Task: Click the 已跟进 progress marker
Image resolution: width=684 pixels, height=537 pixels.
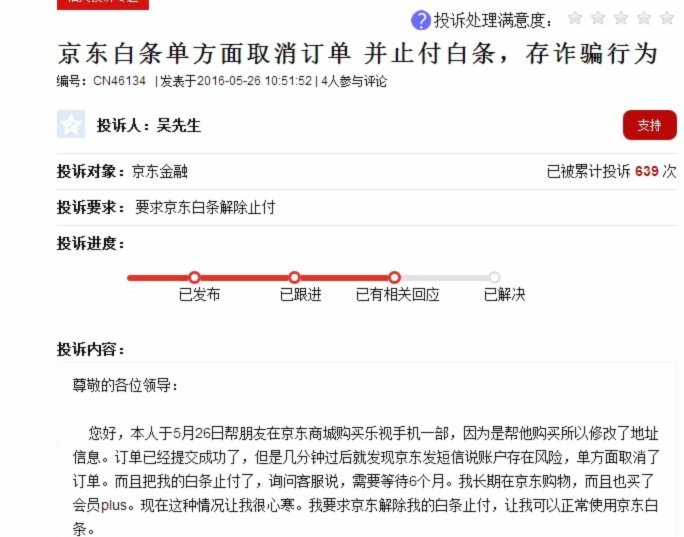Action: coord(294,277)
